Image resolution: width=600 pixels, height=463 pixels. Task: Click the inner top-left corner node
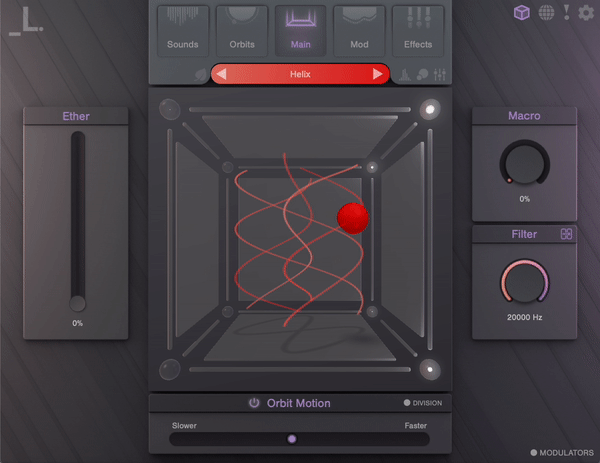(228, 167)
